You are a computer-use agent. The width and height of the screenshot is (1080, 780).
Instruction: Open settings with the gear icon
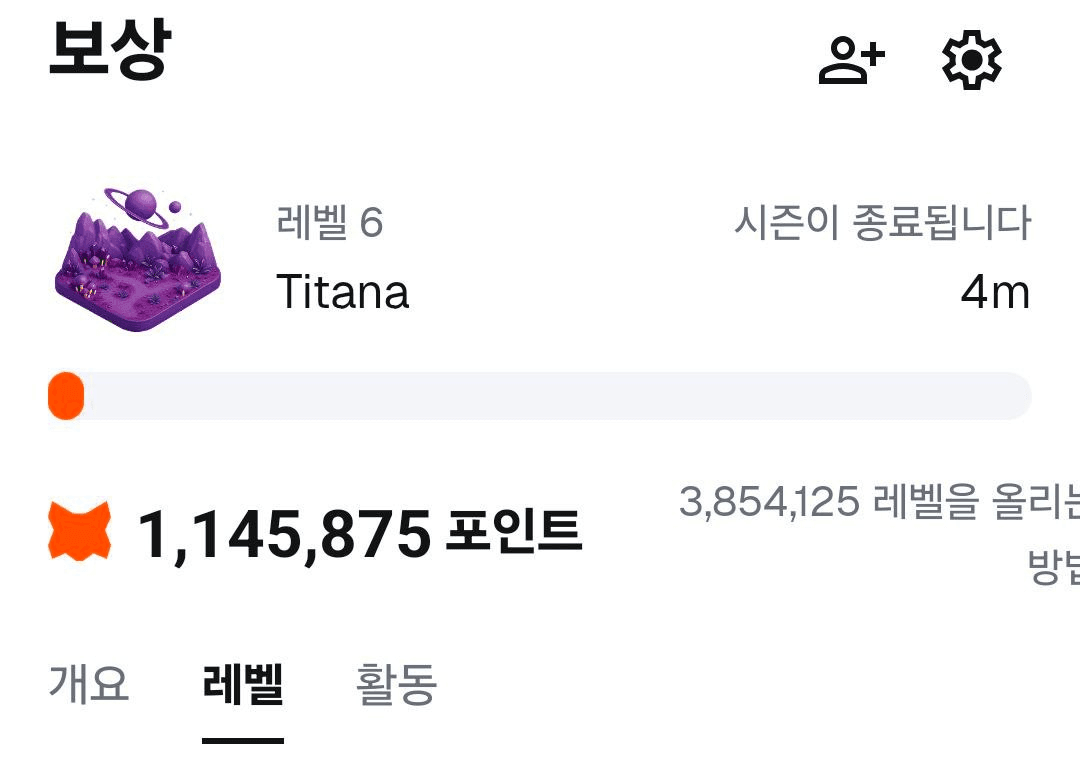[x=971, y=62]
